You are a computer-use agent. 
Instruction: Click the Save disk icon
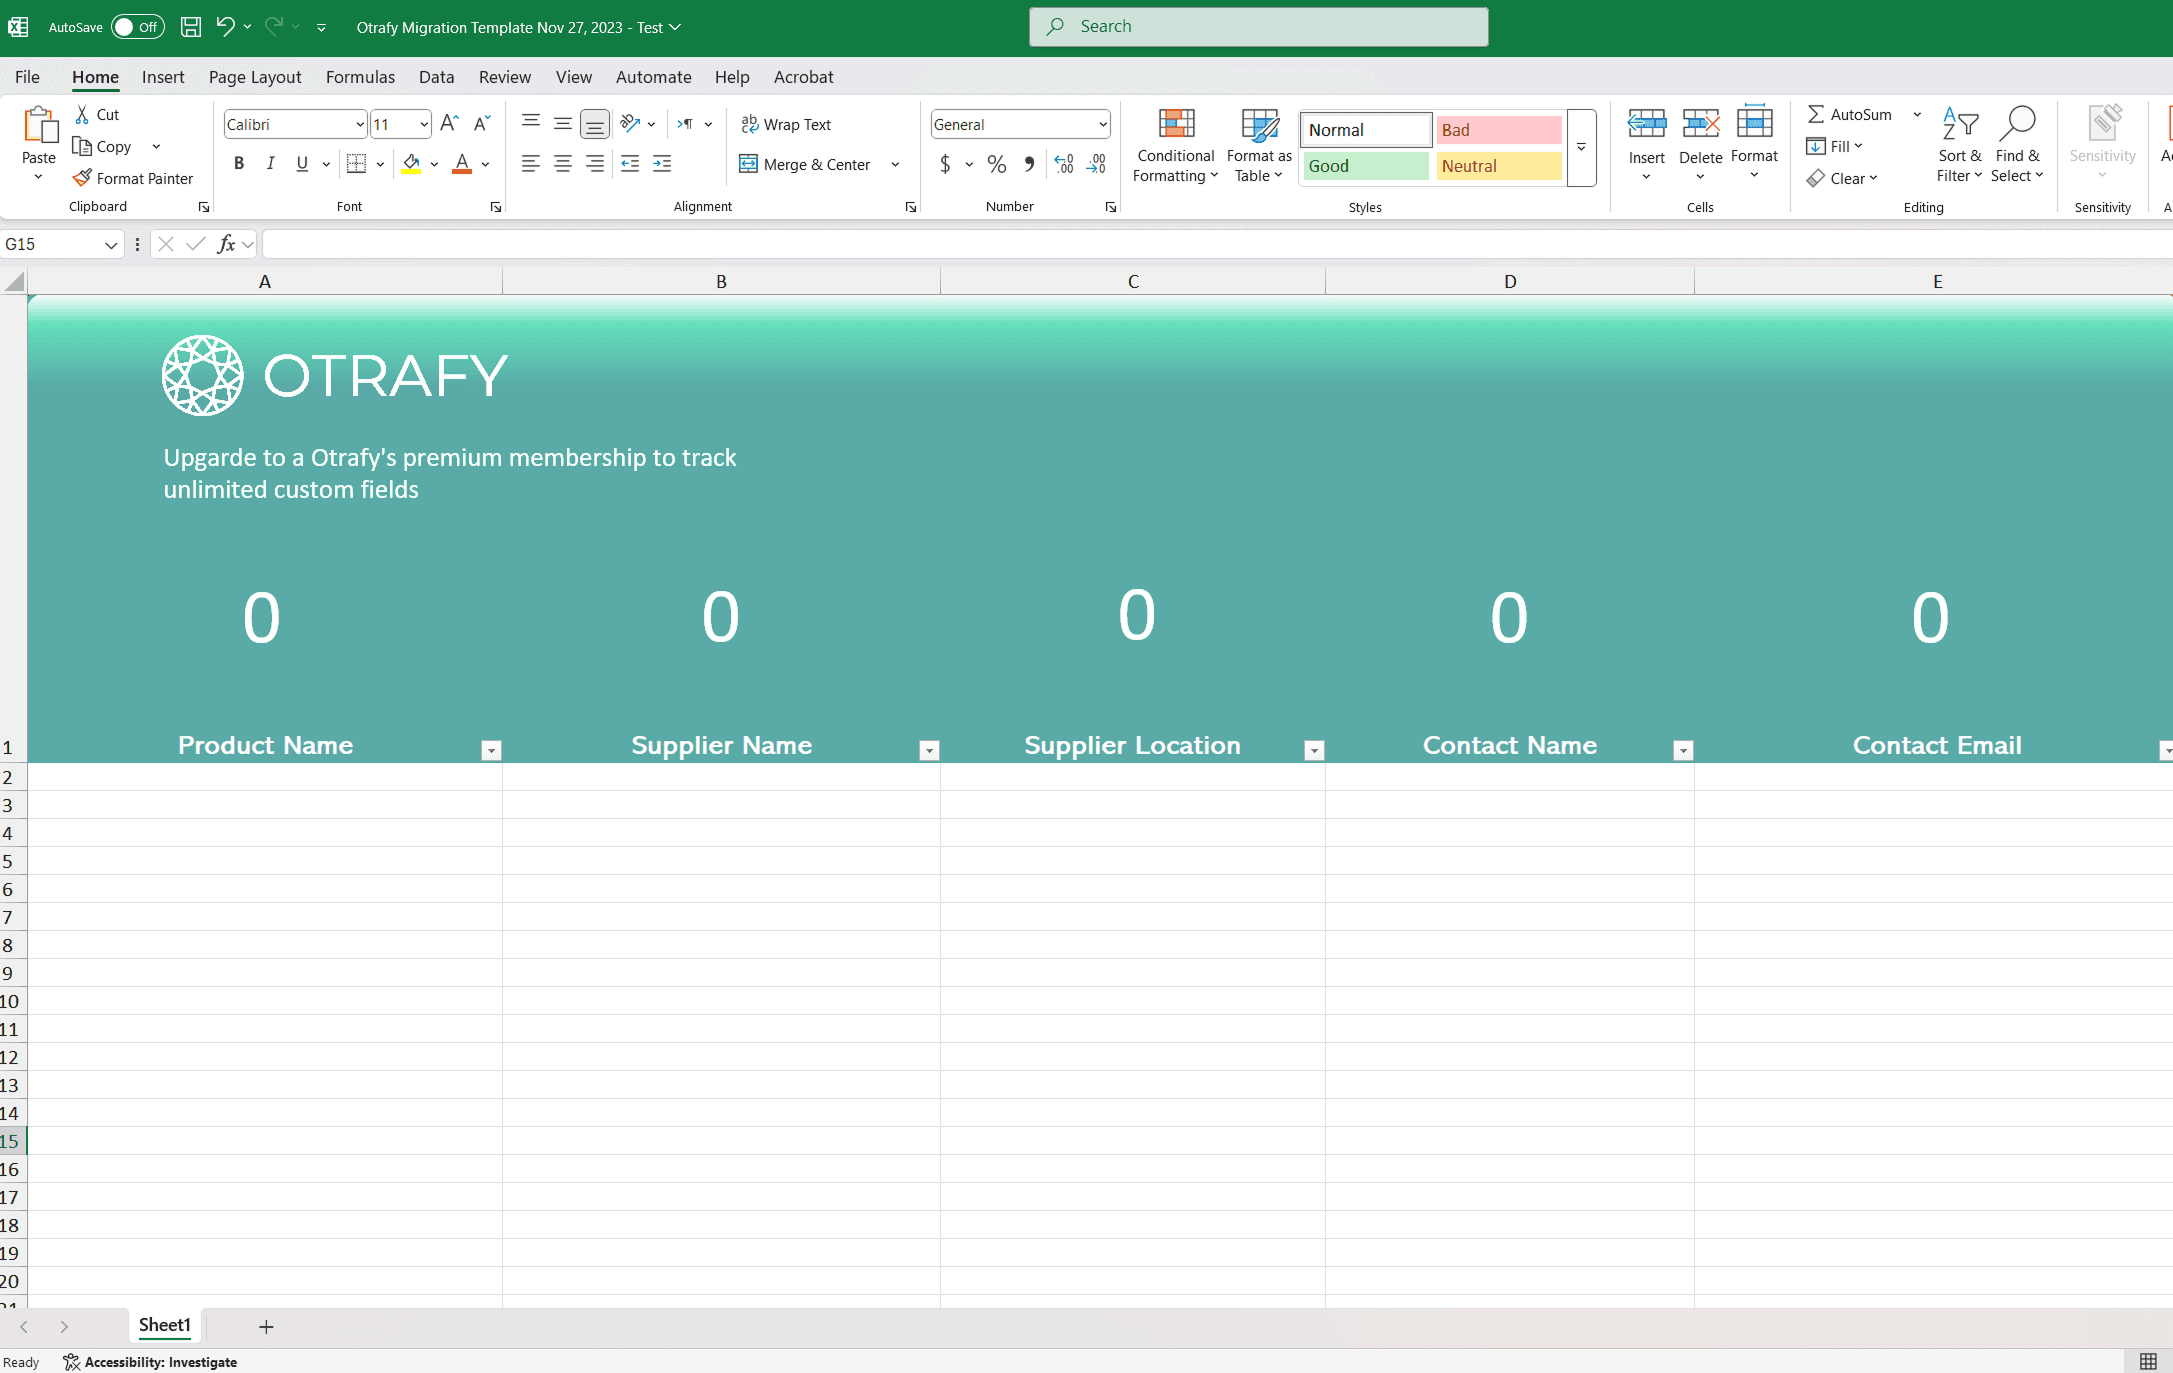(190, 27)
